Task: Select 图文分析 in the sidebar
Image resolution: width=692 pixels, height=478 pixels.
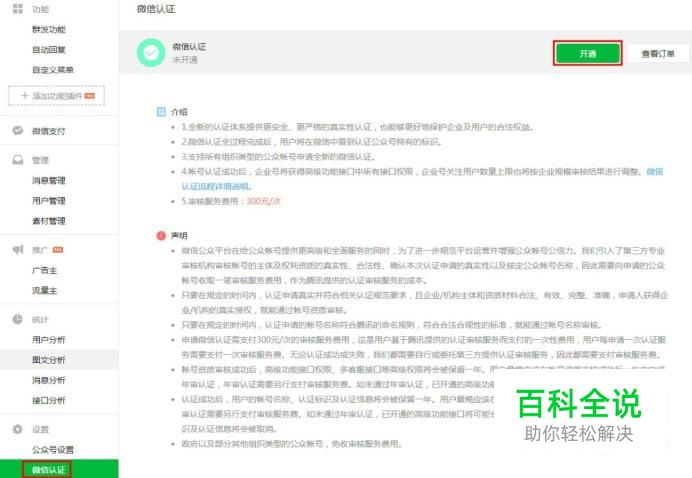Action: [x=49, y=360]
